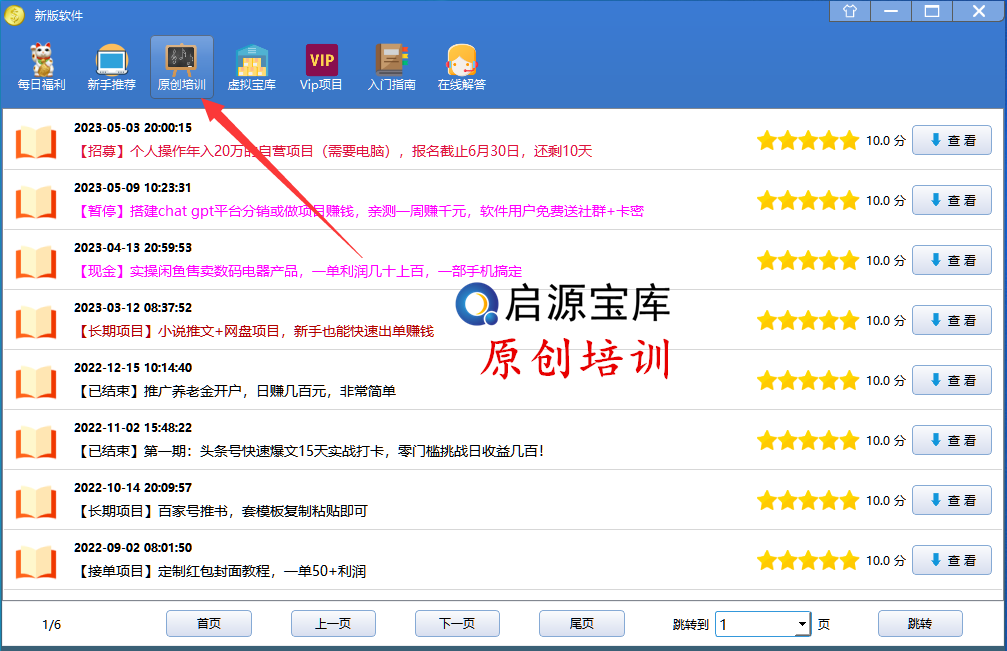The width and height of the screenshot is (1007, 651).
Task: Open the Vip项目 icon
Action: tap(321, 67)
